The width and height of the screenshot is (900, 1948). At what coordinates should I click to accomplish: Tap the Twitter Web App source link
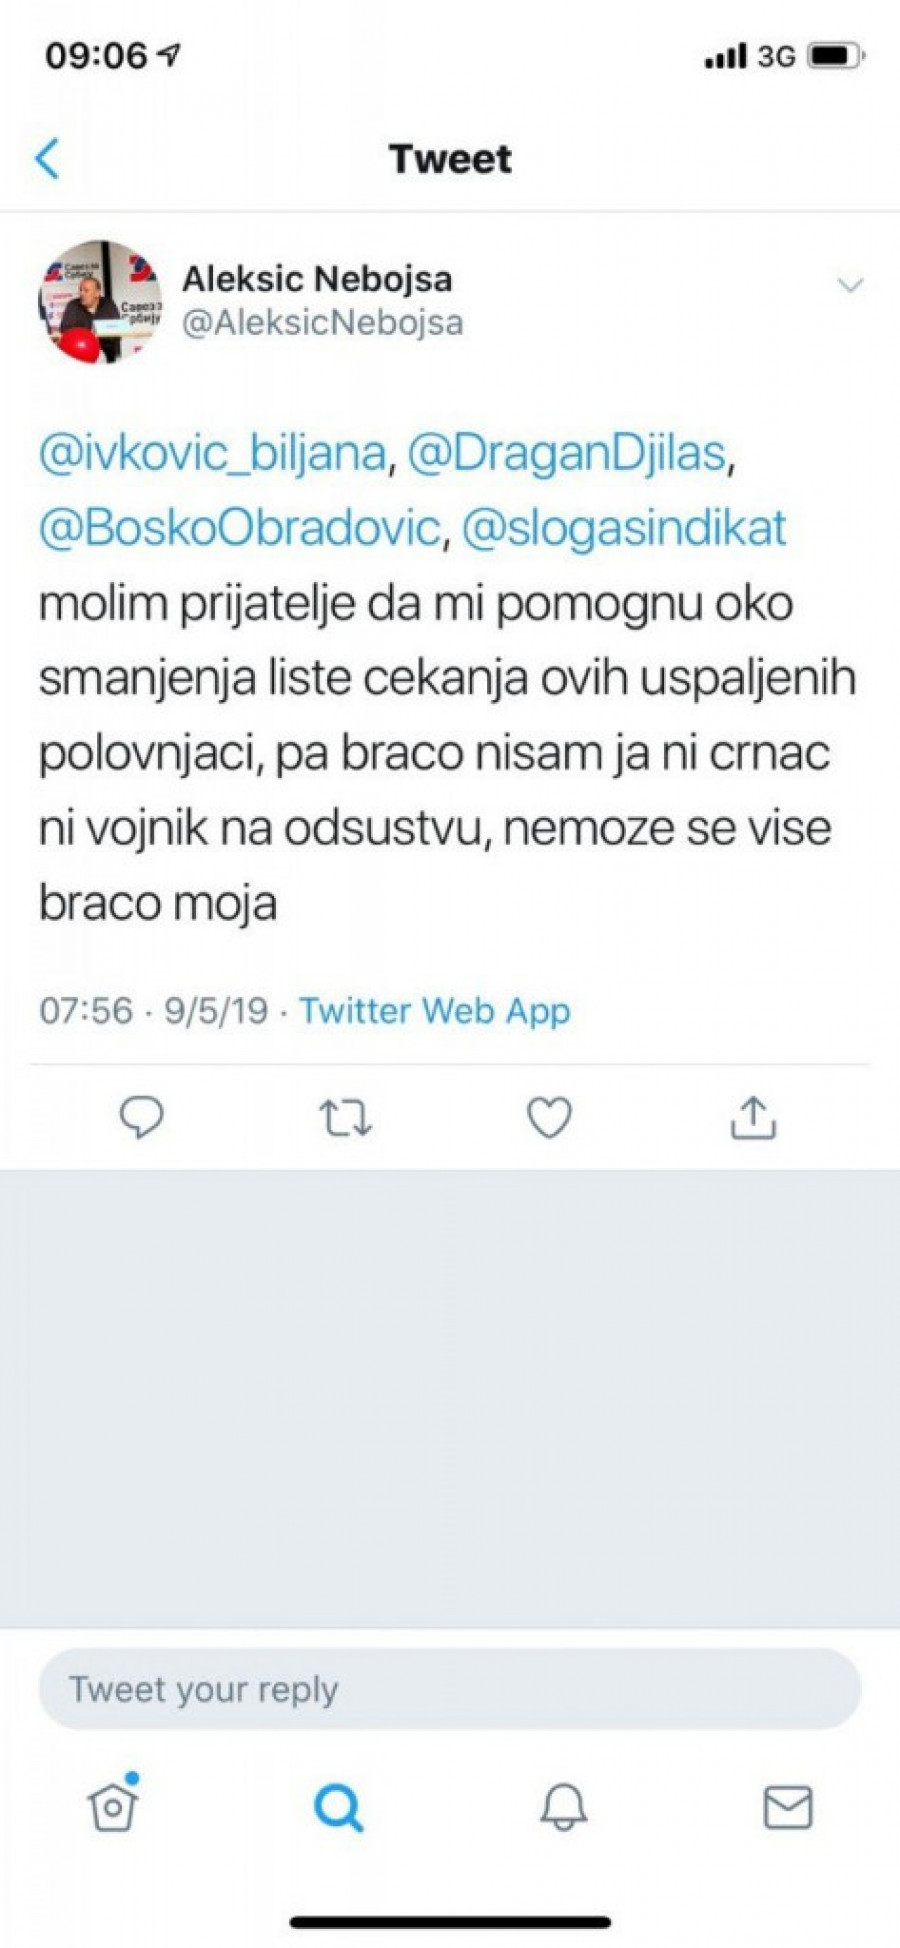pos(434,1011)
